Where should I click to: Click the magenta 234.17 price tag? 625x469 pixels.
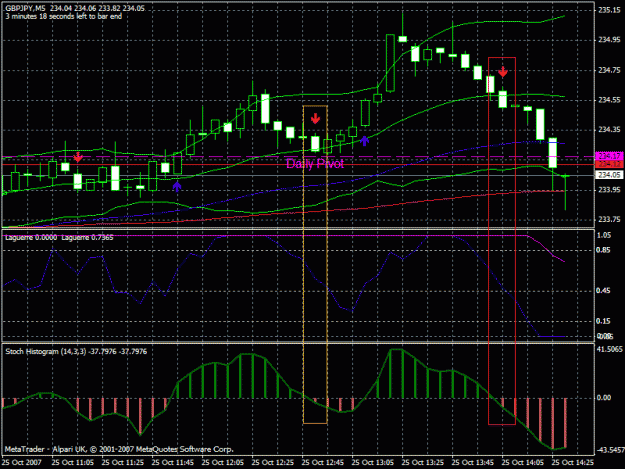point(609,156)
